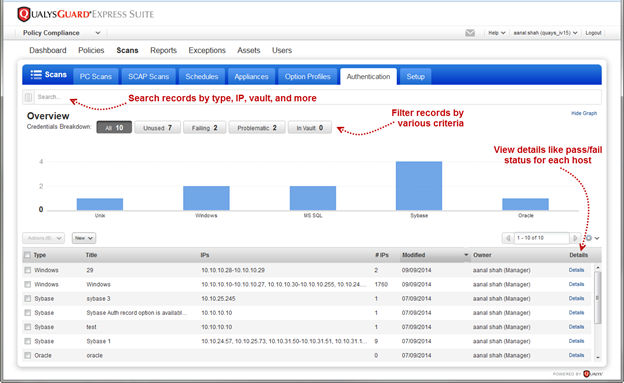Screen dimensions: 624x383
Task: Check the Sybase Auth record option row
Action: tap(27, 313)
